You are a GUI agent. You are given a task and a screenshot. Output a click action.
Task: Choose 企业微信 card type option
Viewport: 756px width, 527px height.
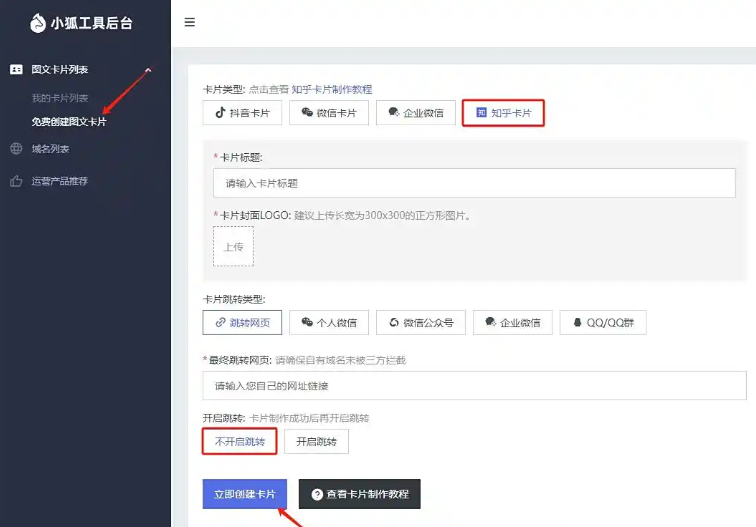(416, 113)
